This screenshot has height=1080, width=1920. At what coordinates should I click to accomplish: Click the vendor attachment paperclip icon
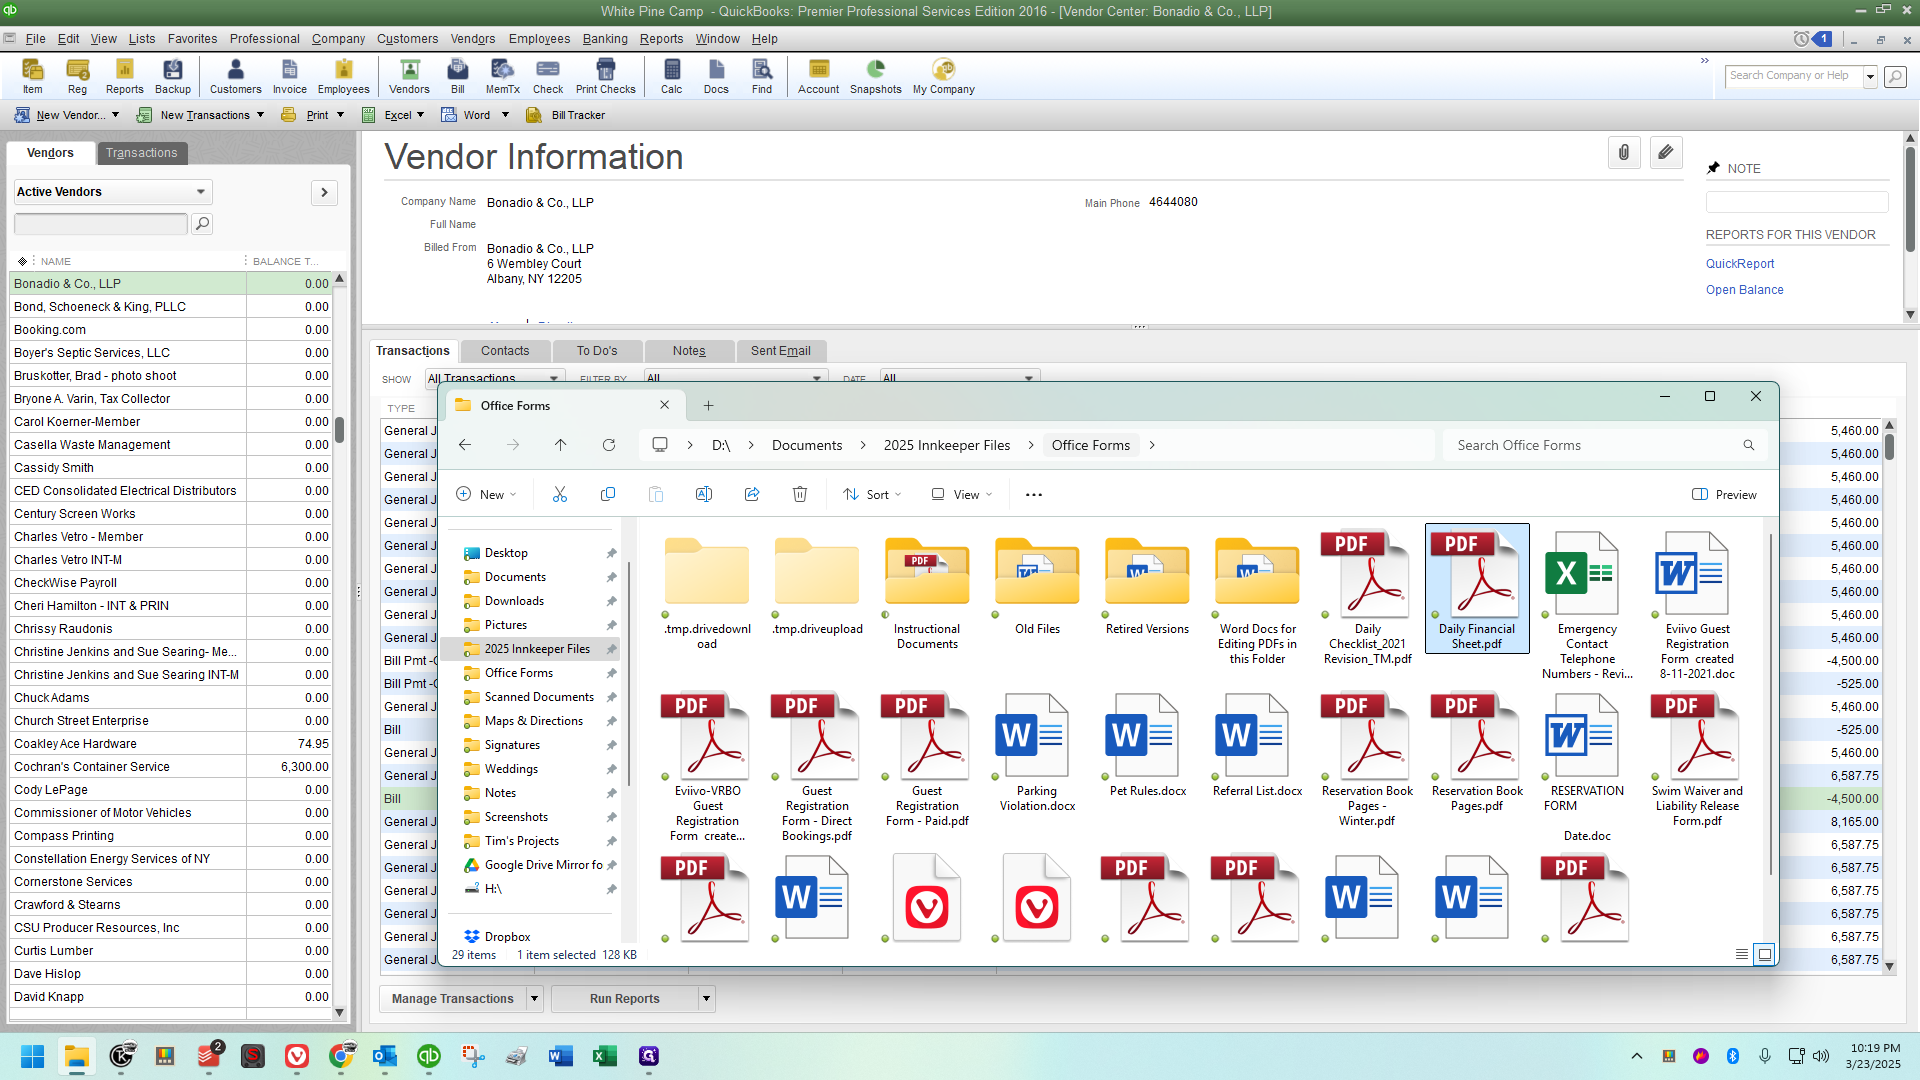tap(1624, 152)
